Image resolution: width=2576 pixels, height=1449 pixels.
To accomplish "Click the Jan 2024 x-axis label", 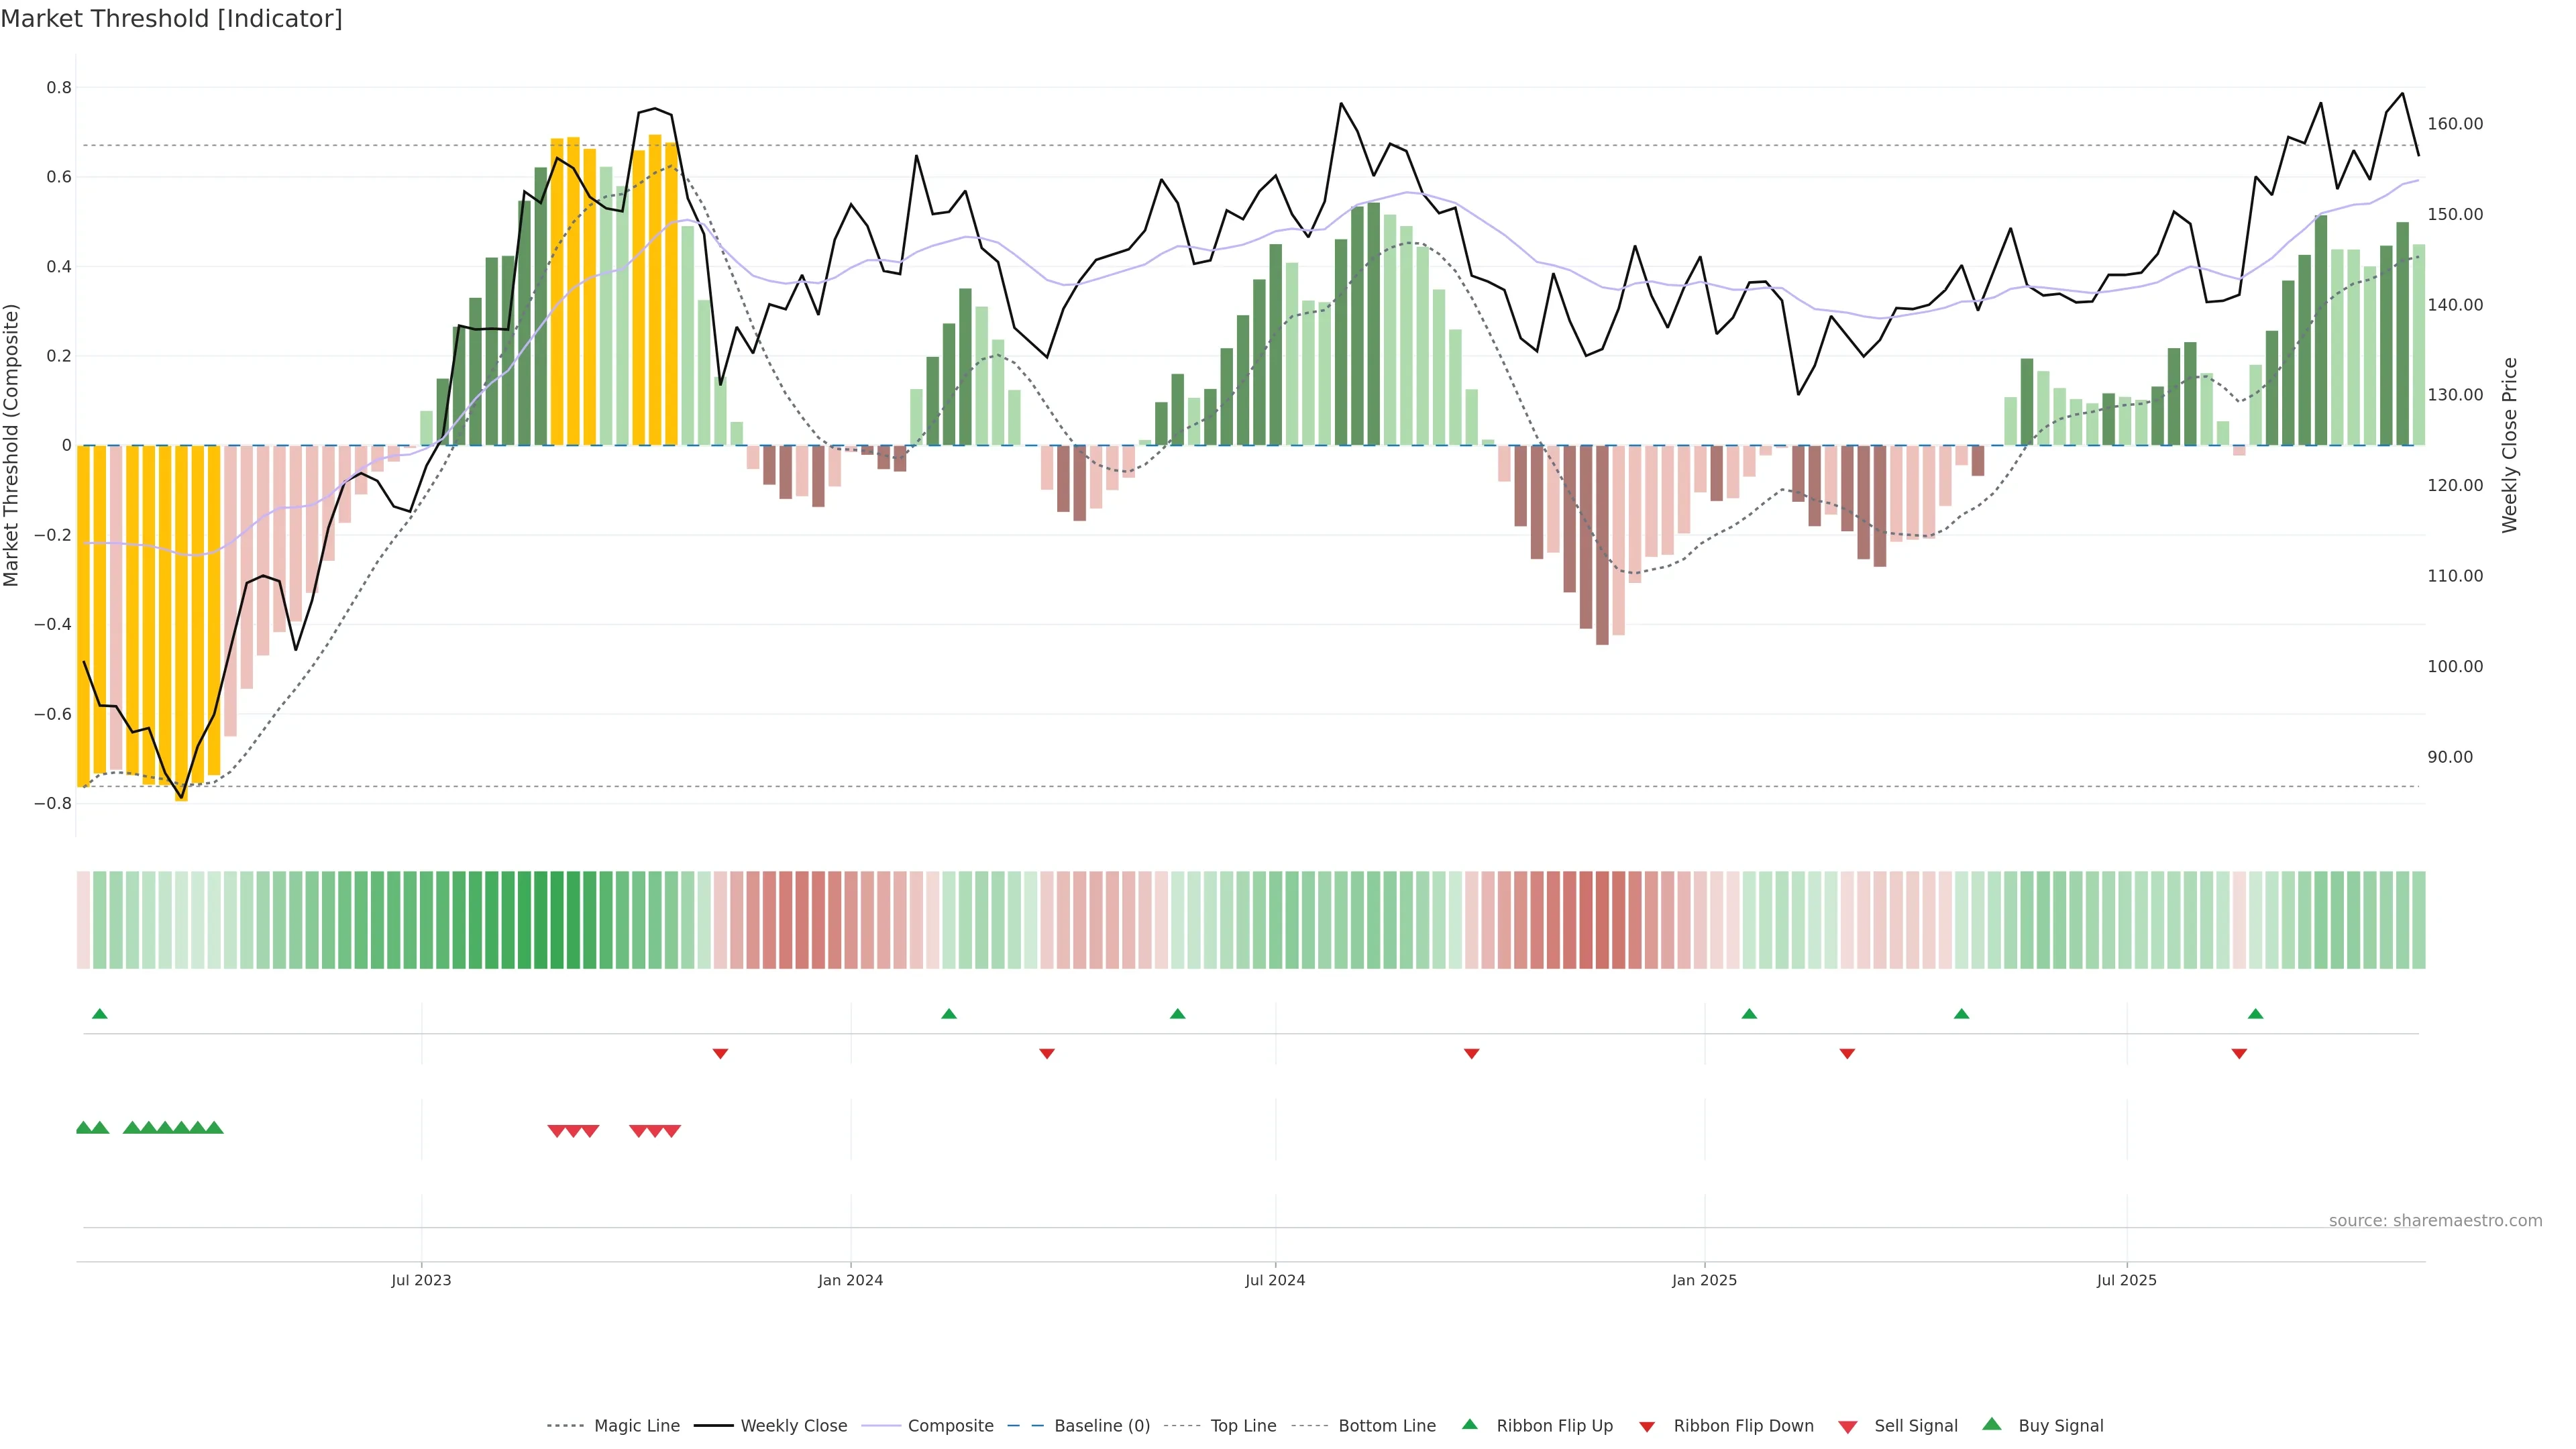I will (850, 1280).
